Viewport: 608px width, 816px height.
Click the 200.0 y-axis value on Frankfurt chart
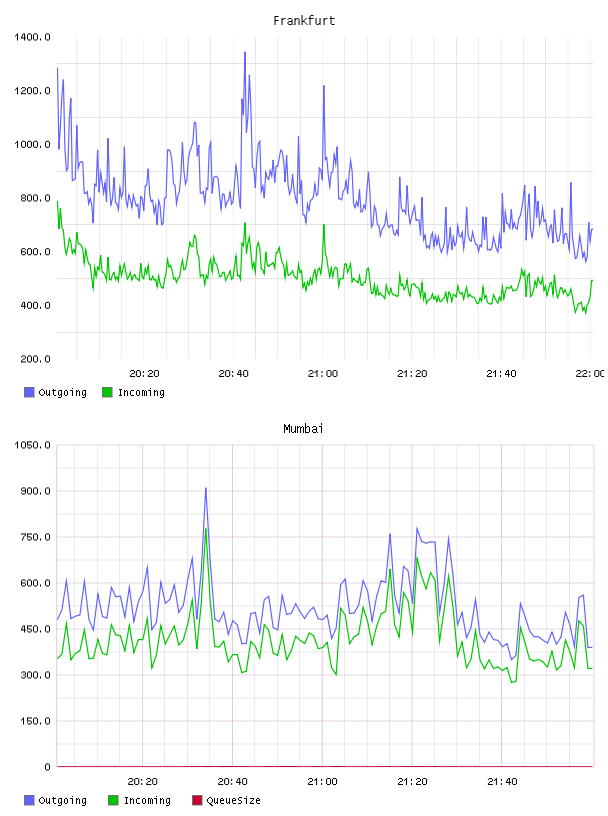35,359
